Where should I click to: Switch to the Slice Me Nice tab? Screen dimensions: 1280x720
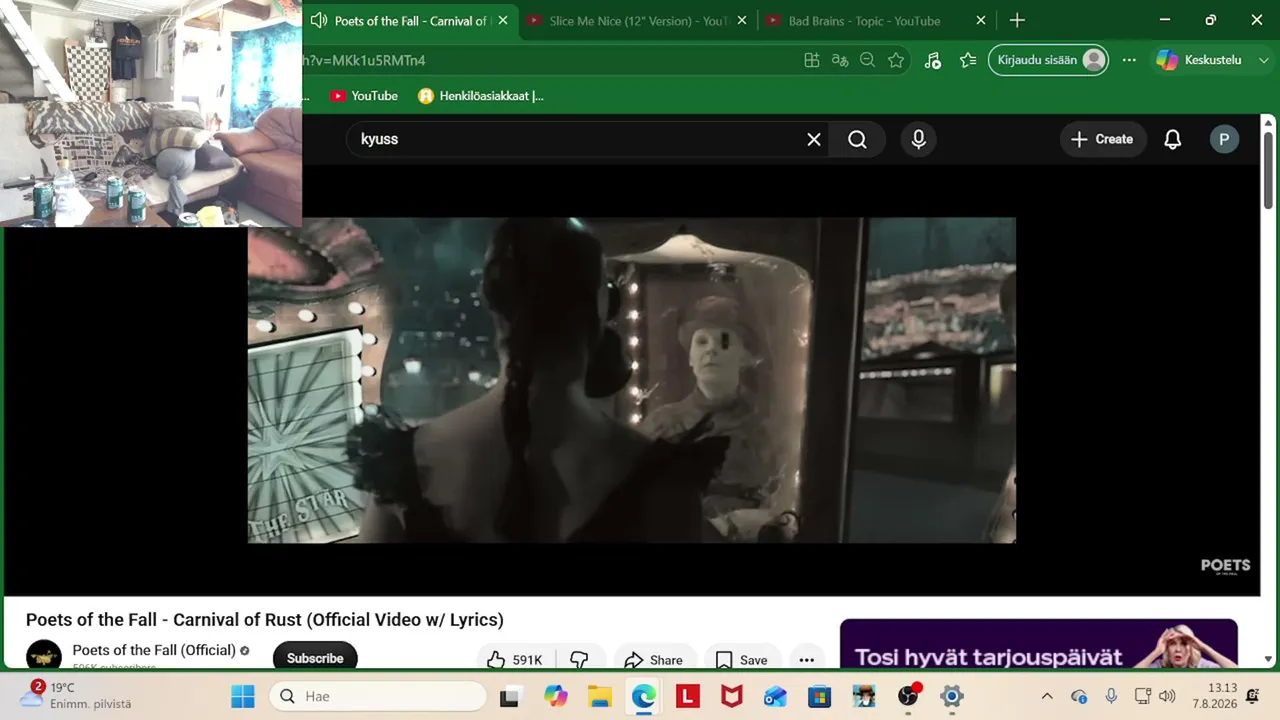tap(637, 21)
